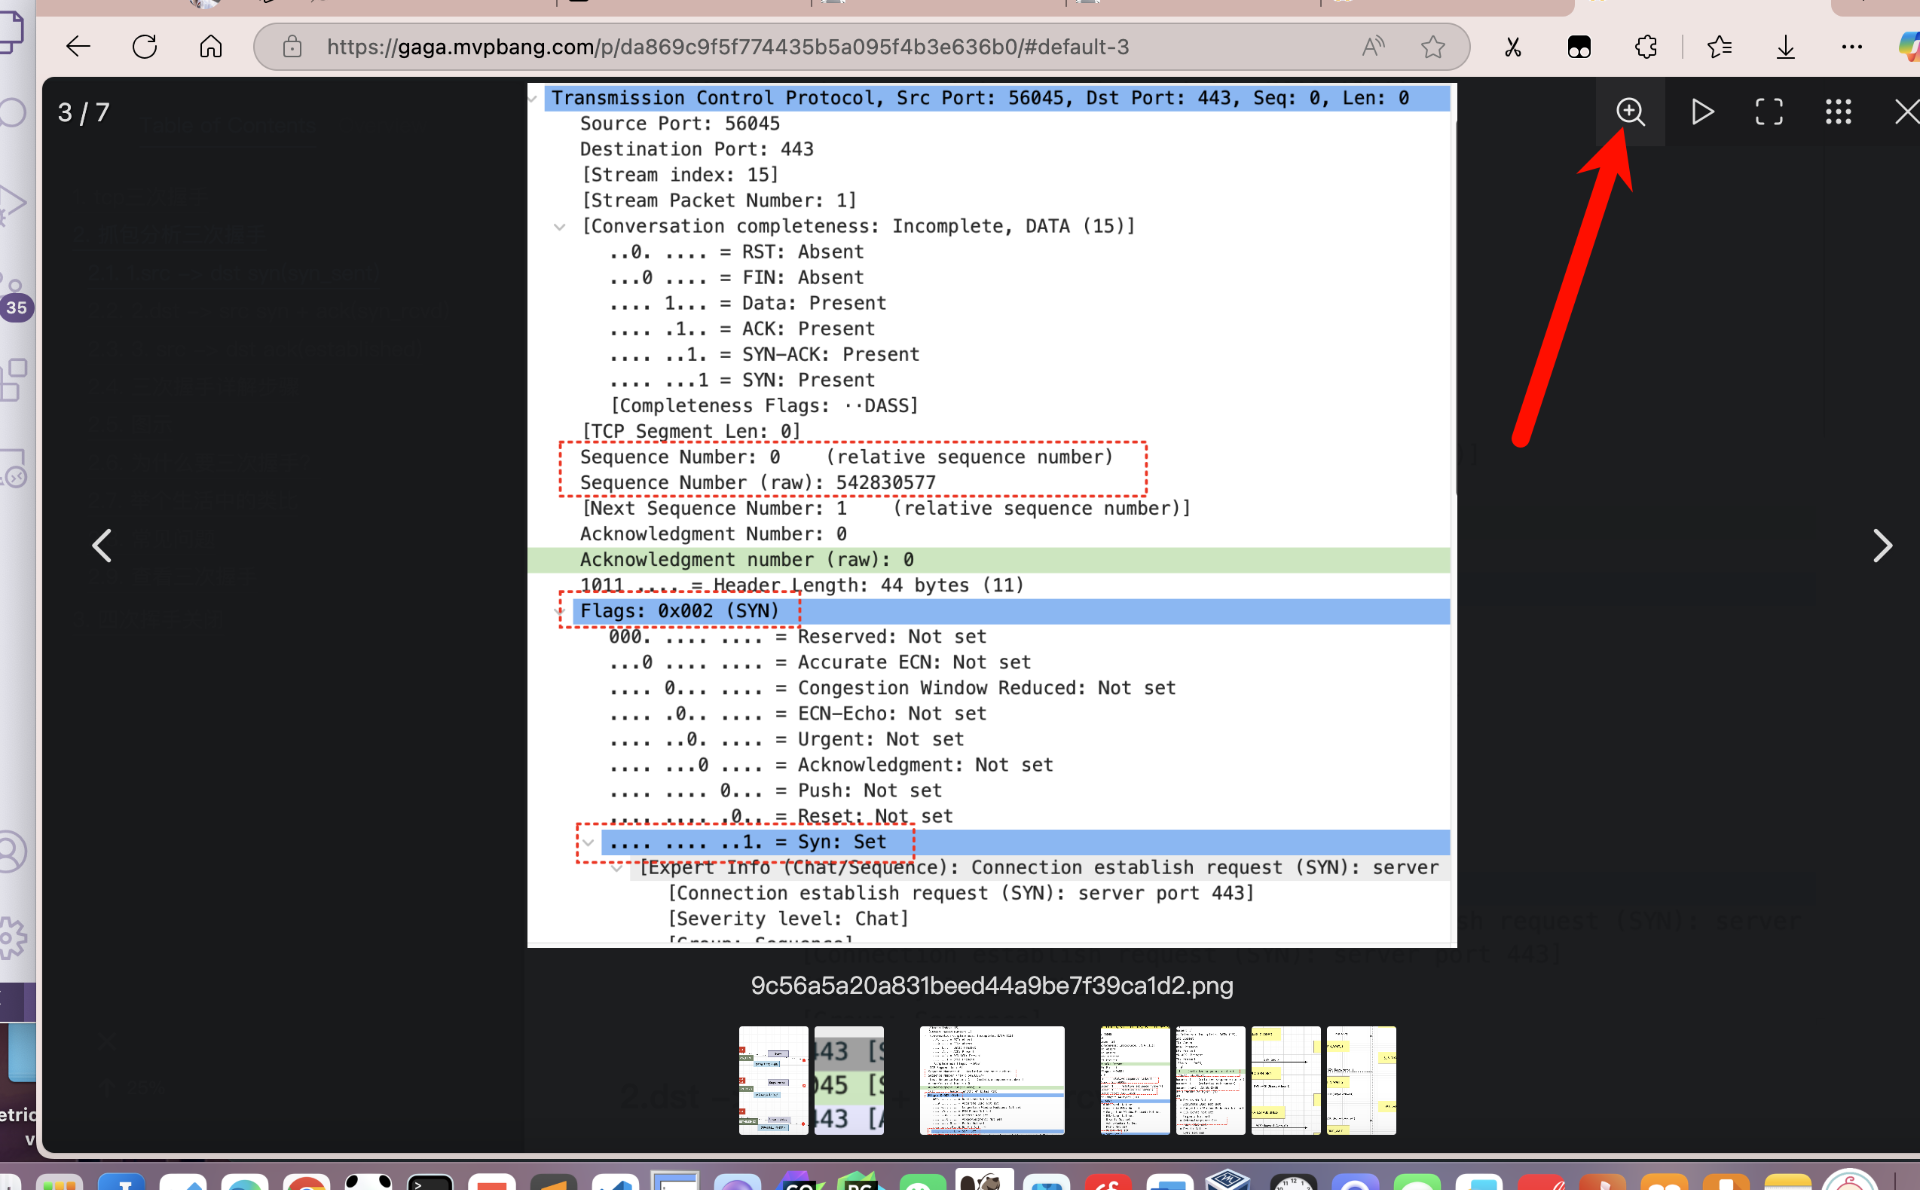Add page to favorites with star icon
1920x1190 pixels.
1432,47
